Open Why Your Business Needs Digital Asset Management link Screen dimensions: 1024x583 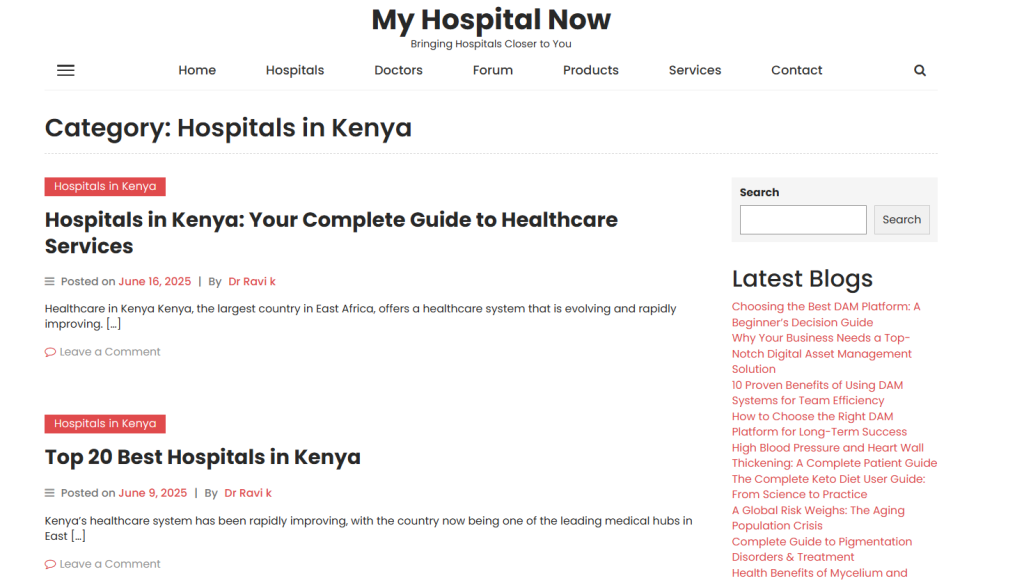822,354
